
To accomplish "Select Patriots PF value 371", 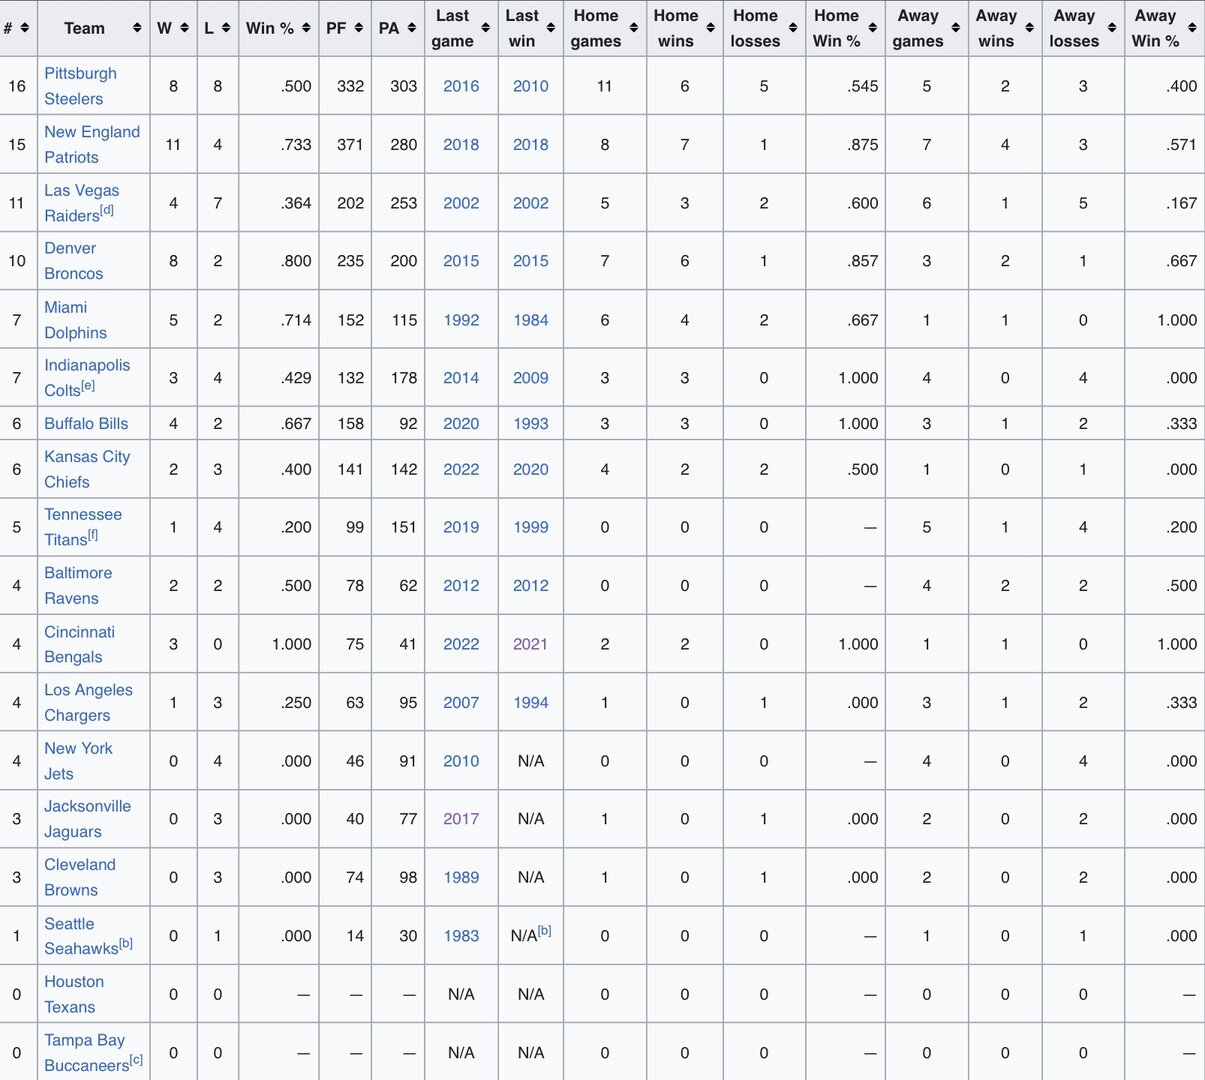I will pyautogui.click(x=351, y=144).
